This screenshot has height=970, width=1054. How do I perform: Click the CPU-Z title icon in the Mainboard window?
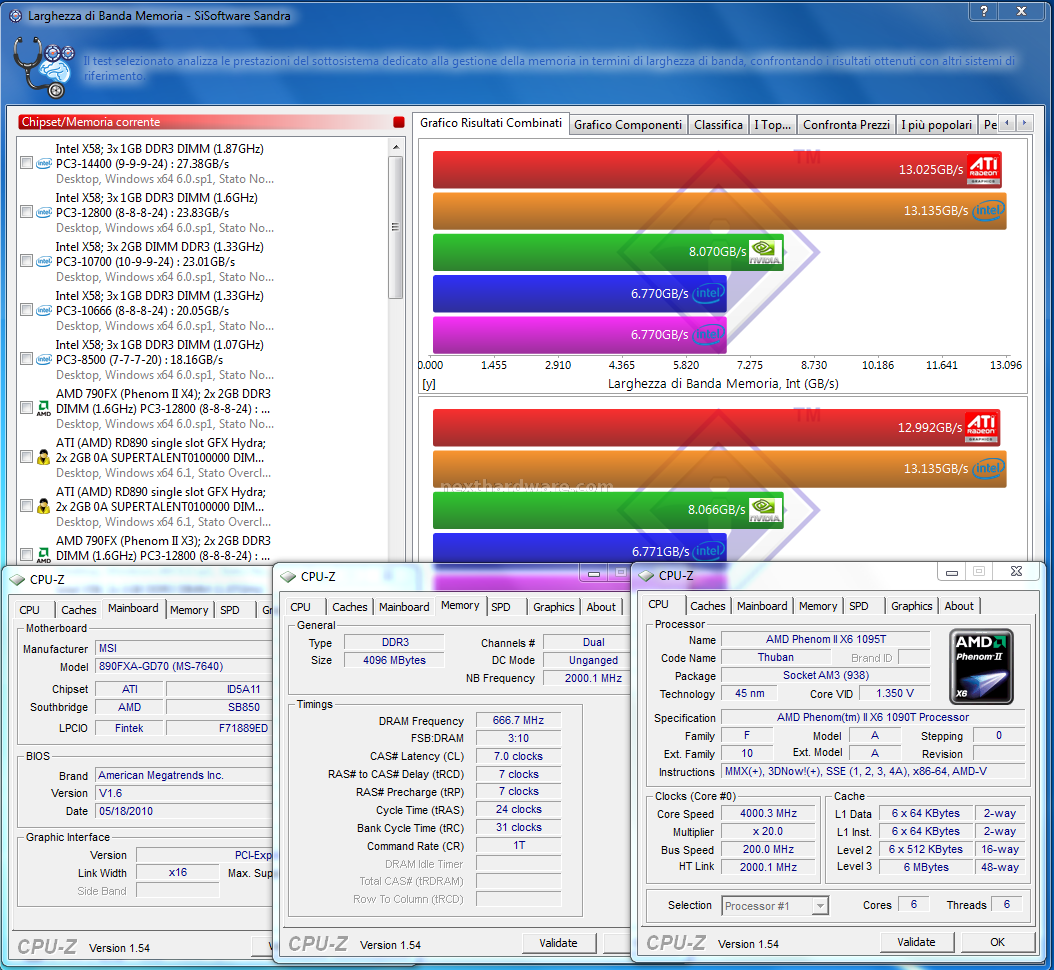pyautogui.click(x=16, y=579)
